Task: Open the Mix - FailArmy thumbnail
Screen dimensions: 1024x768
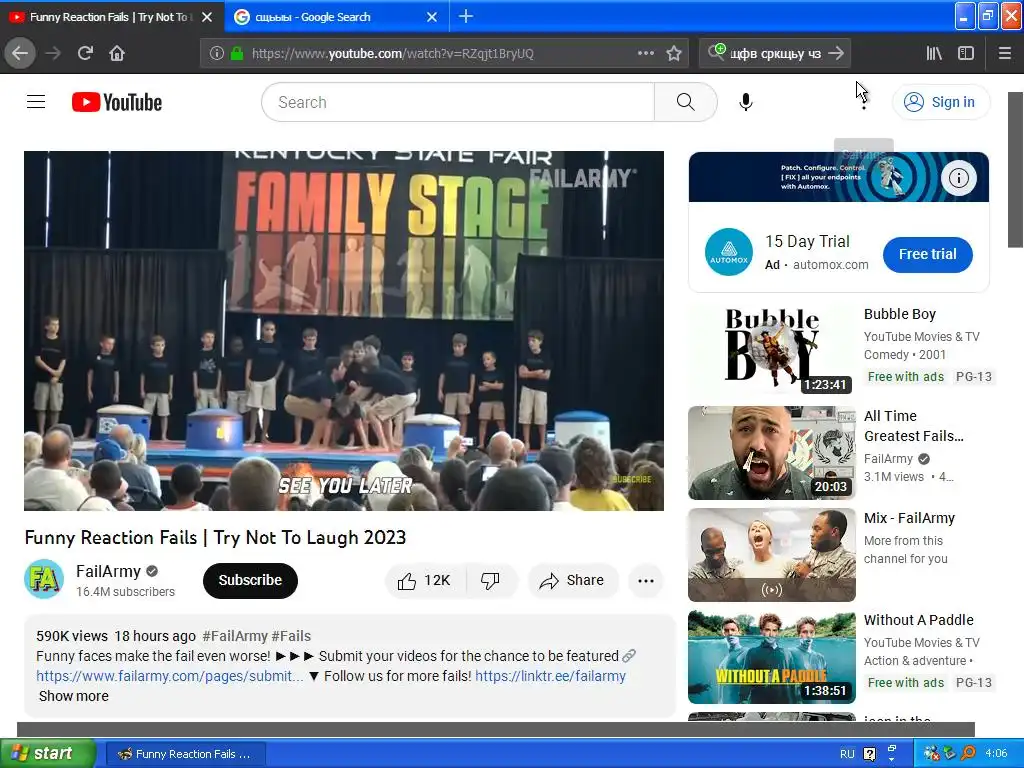Action: [x=772, y=554]
